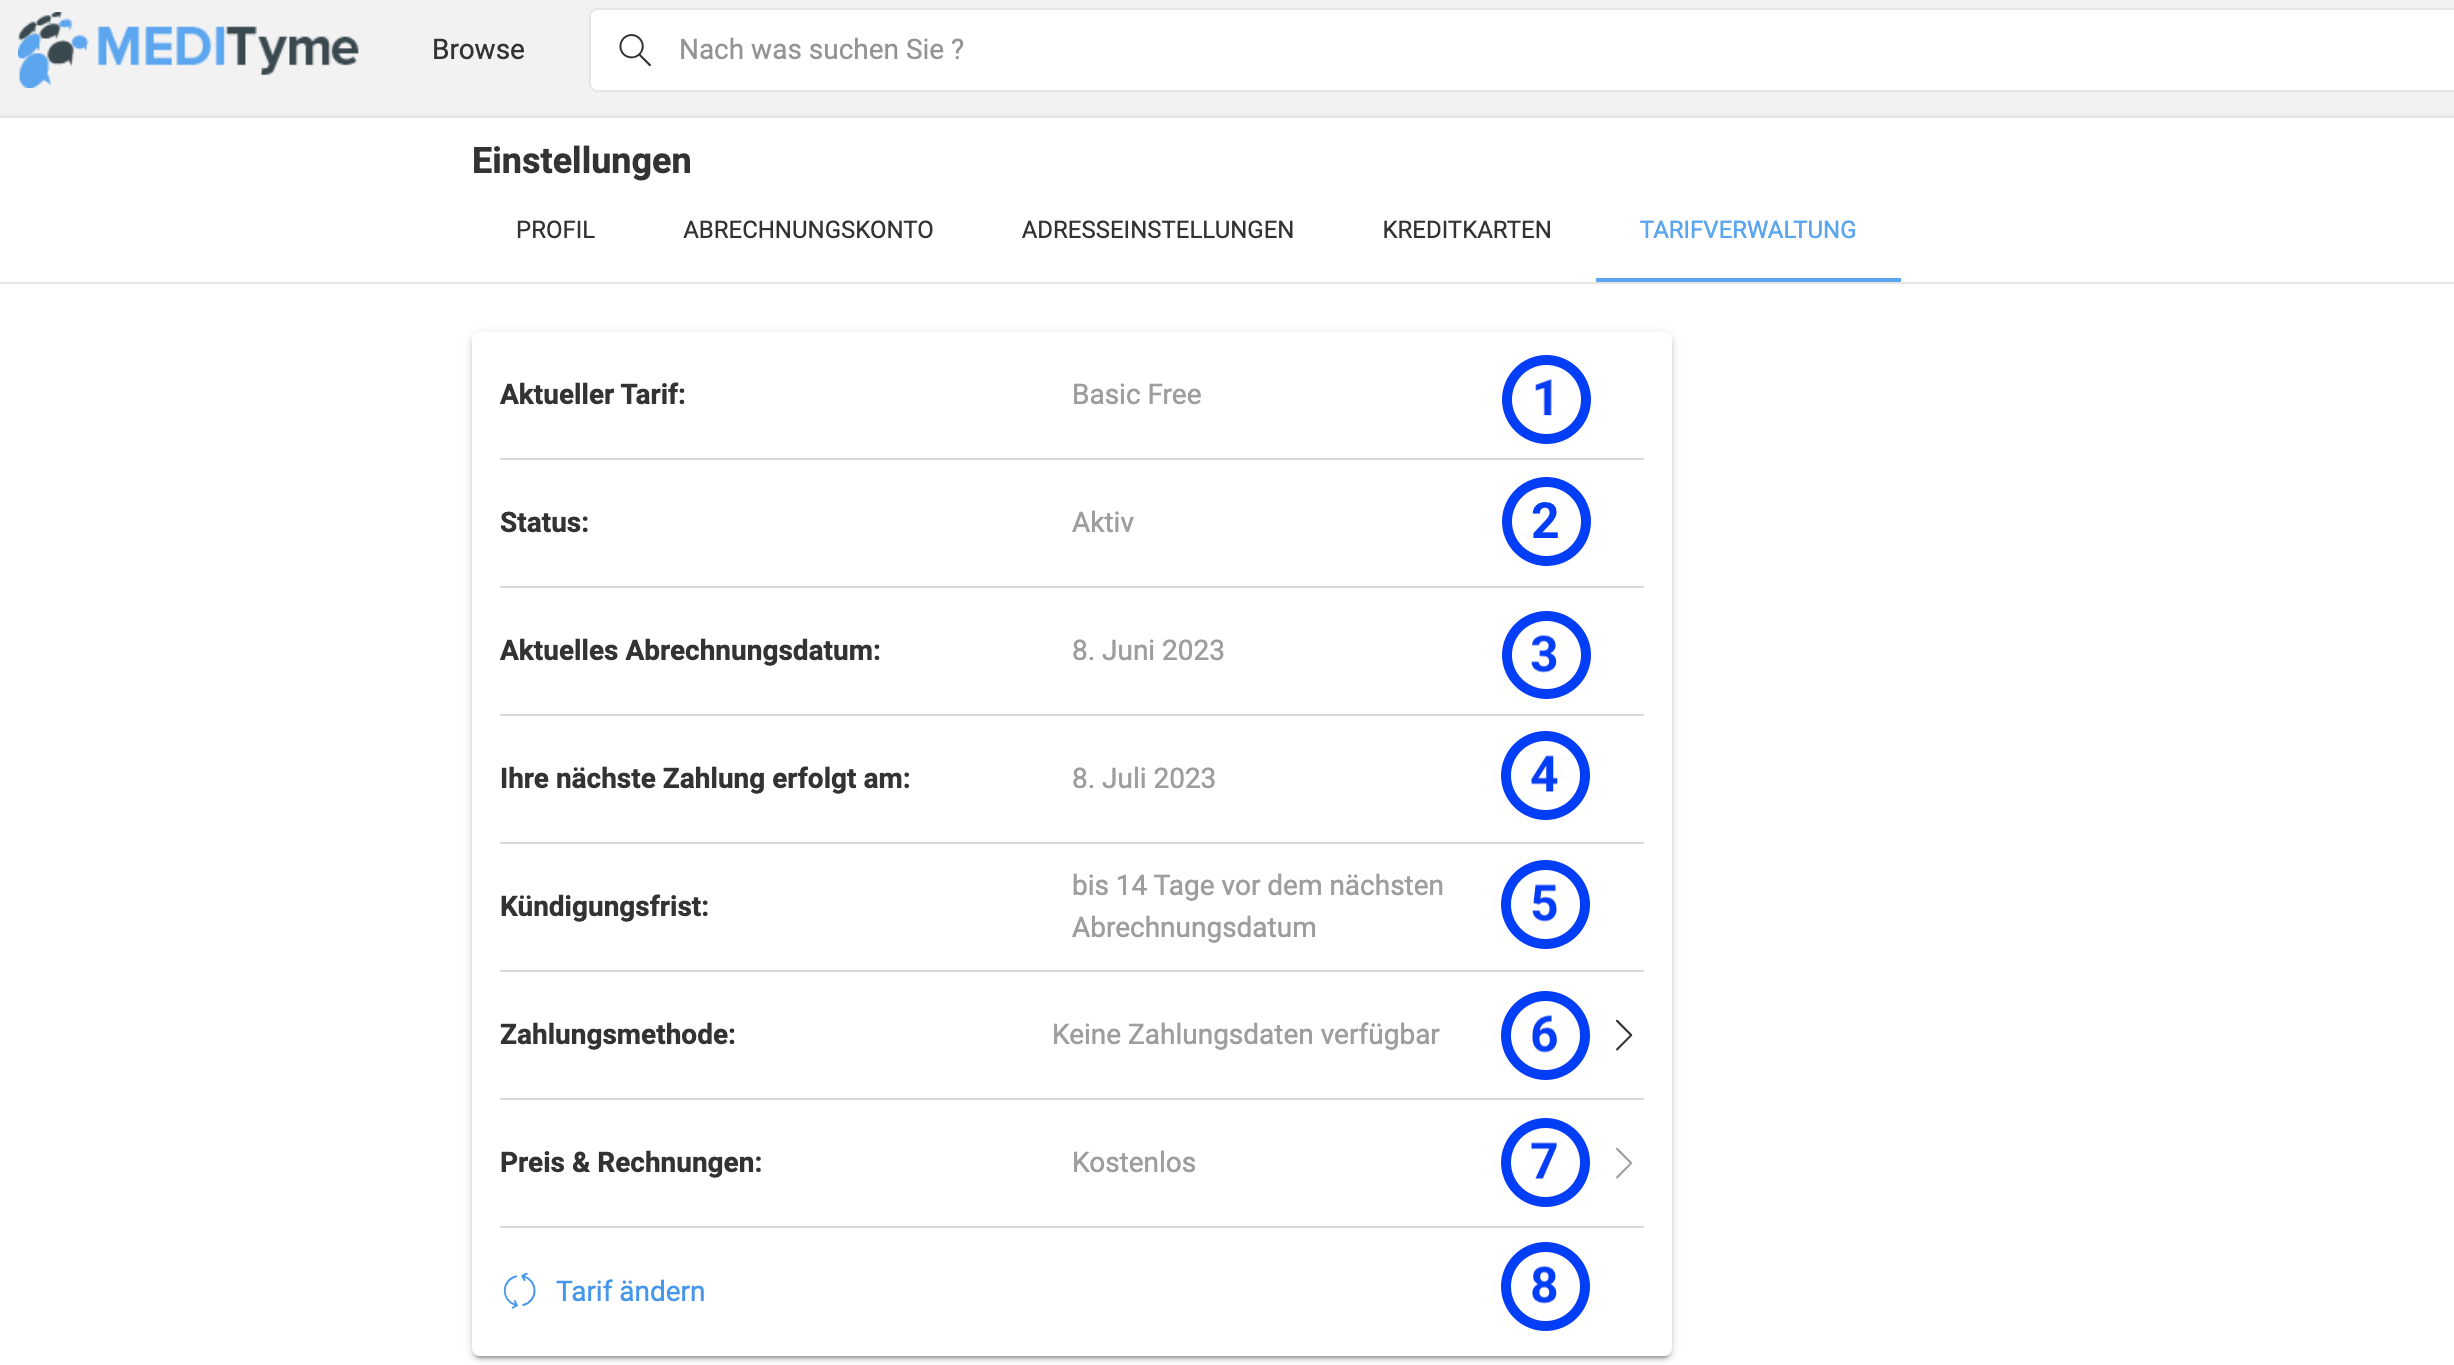The width and height of the screenshot is (2454, 1365).
Task: Click the 'Status:' label
Action: tap(544, 523)
